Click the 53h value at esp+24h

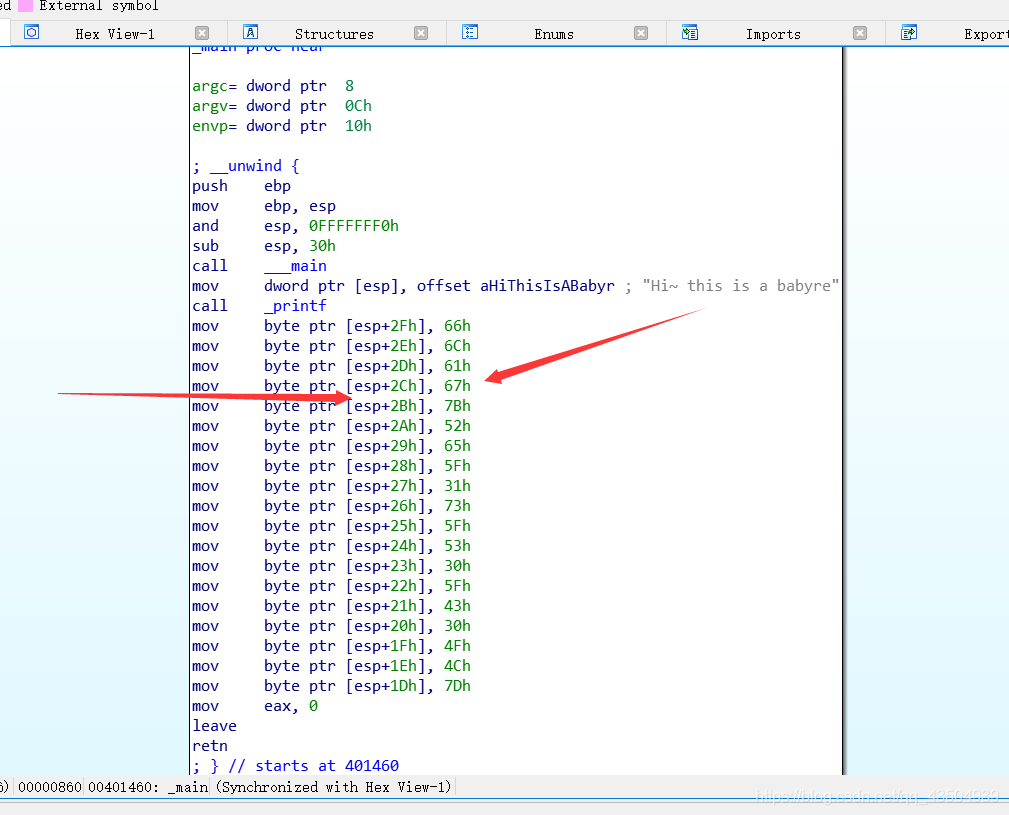click(458, 545)
